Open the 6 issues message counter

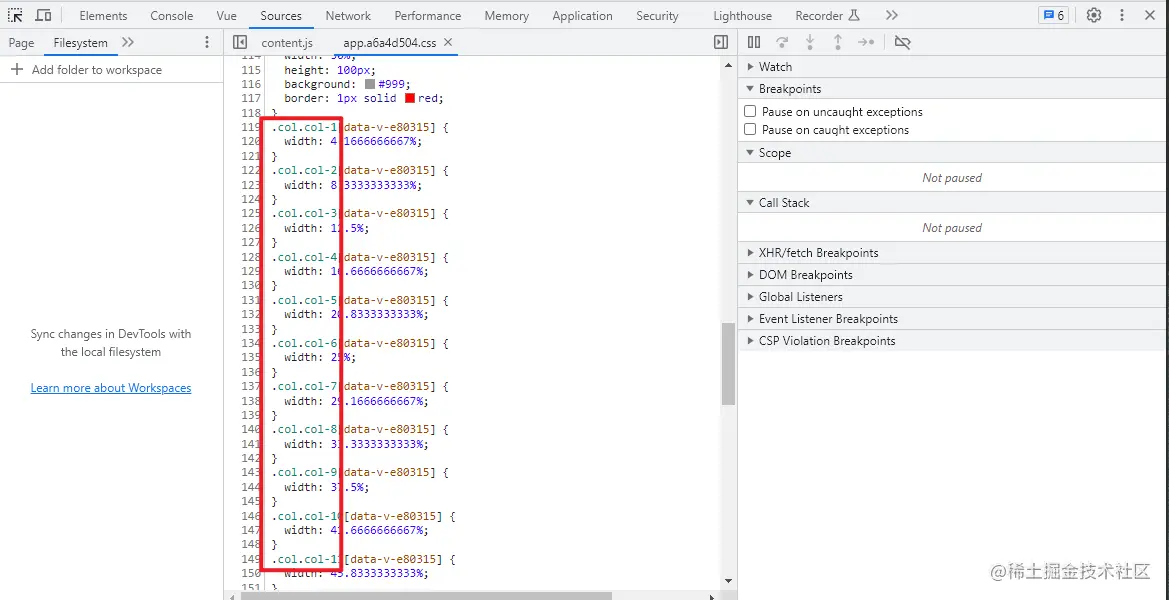[x=1053, y=15]
